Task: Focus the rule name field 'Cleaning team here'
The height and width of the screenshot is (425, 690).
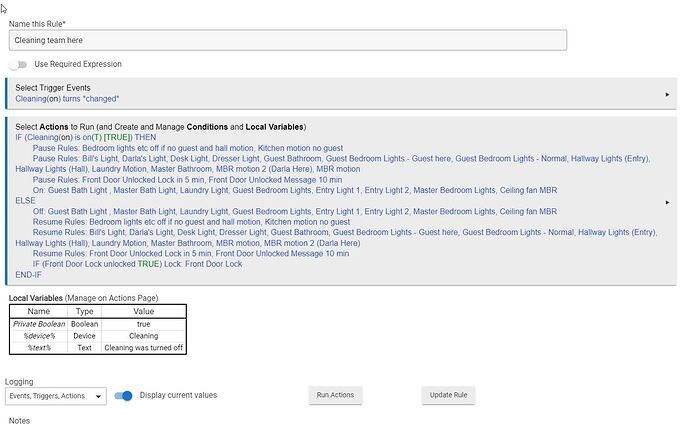Action: [x=287, y=40]
